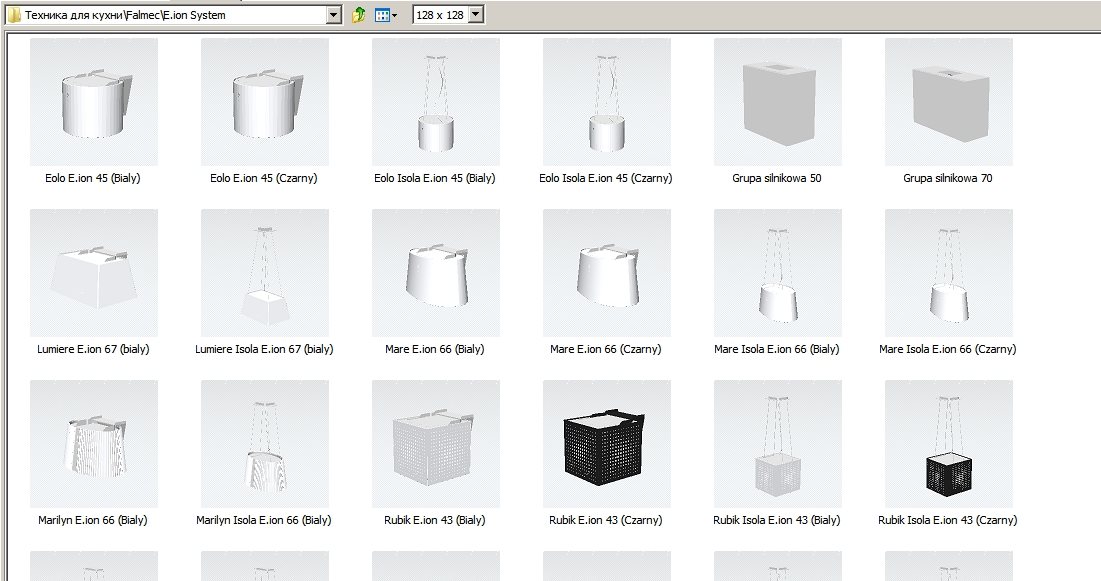Click the label text 'Mare Isola E.ion 66 (Czarny)'

point(948,349)
